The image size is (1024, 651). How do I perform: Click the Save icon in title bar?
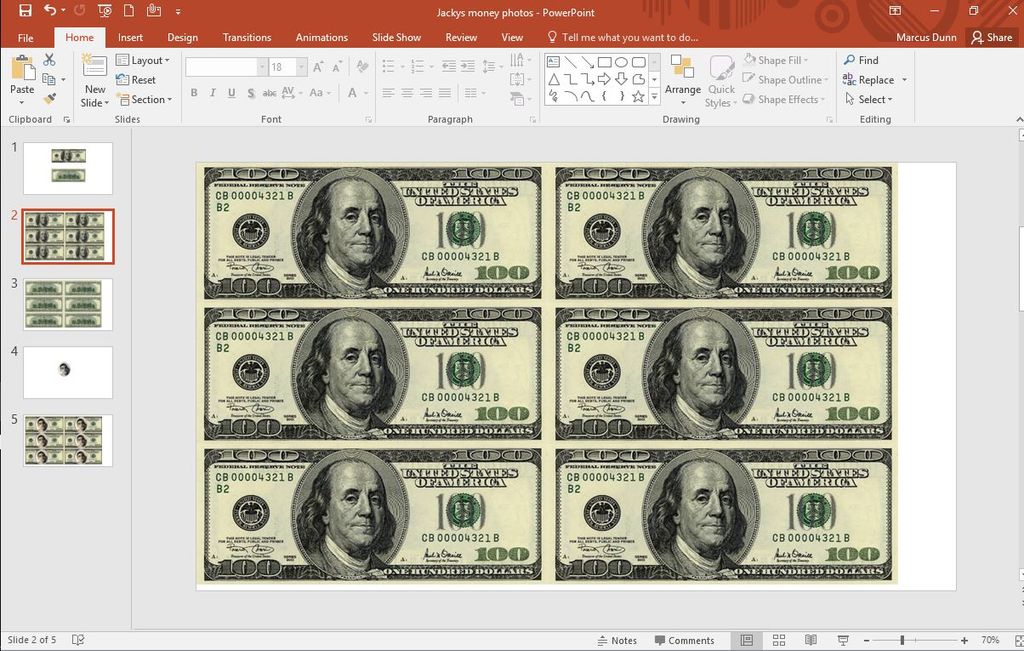(x=25, y=10)
